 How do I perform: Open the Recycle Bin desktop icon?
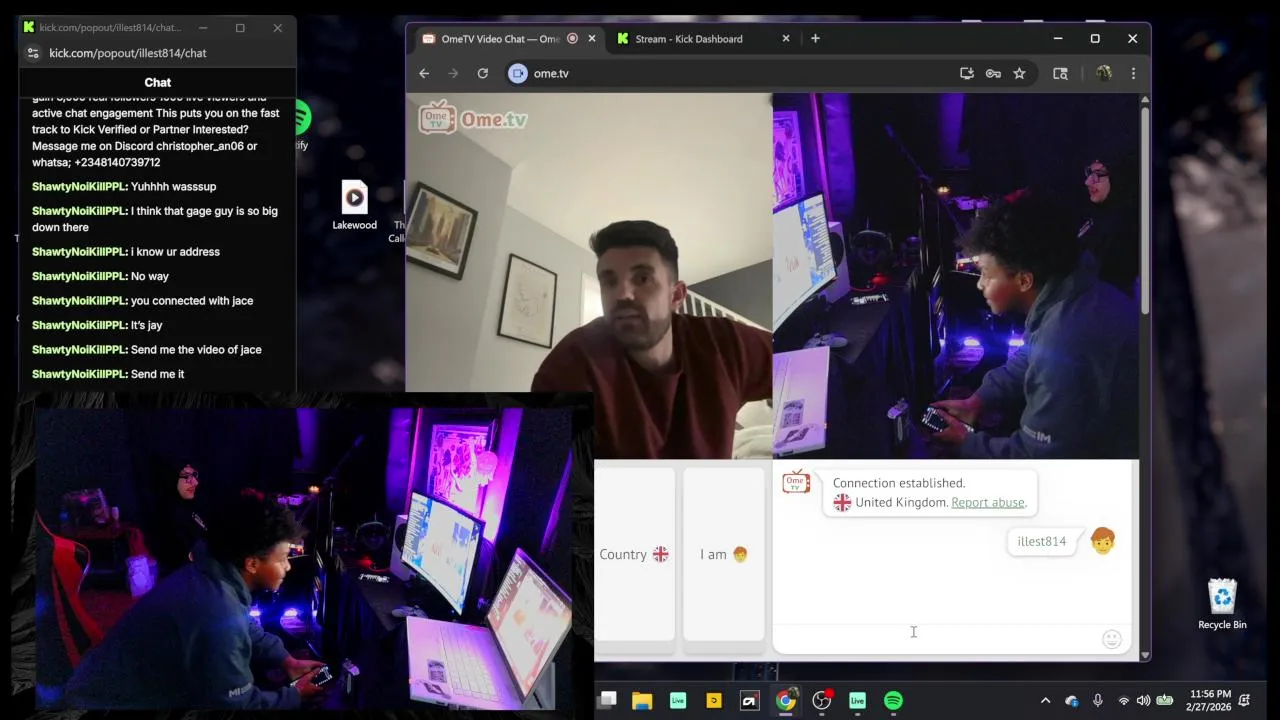pos(1222,604)
